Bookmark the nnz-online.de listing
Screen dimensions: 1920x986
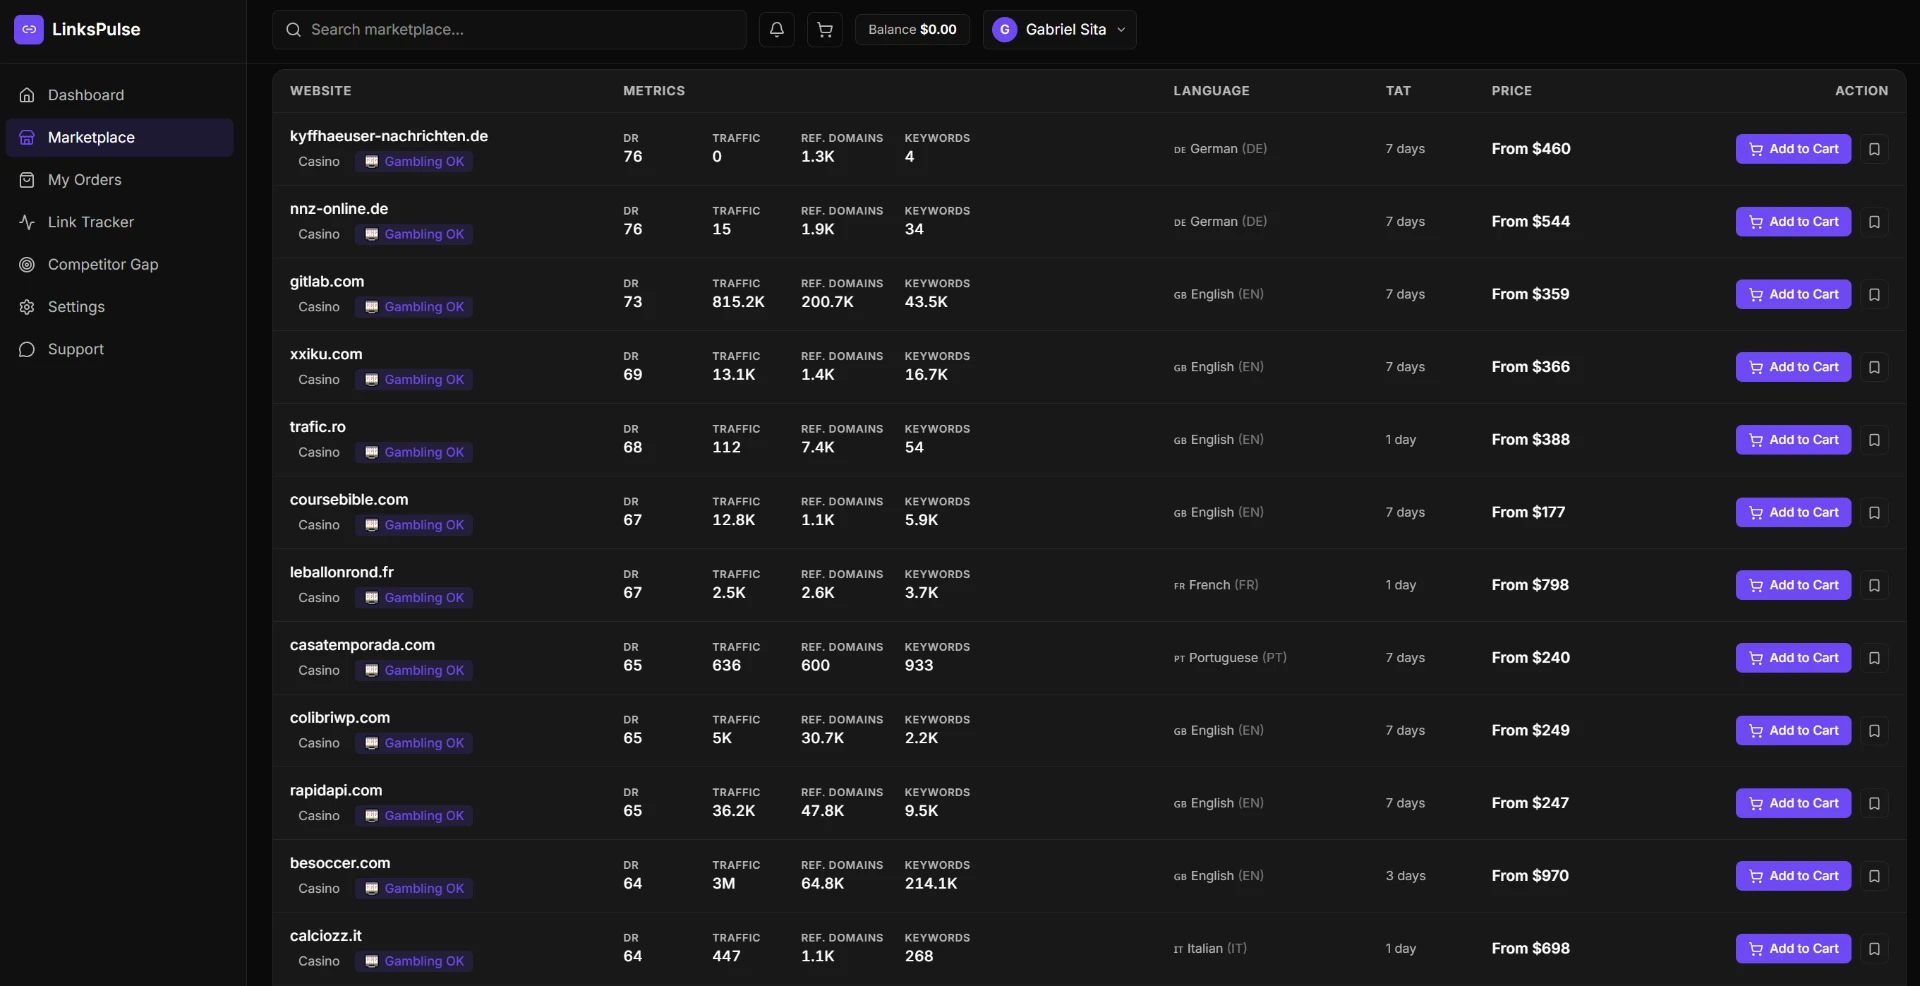[1875, 222]
